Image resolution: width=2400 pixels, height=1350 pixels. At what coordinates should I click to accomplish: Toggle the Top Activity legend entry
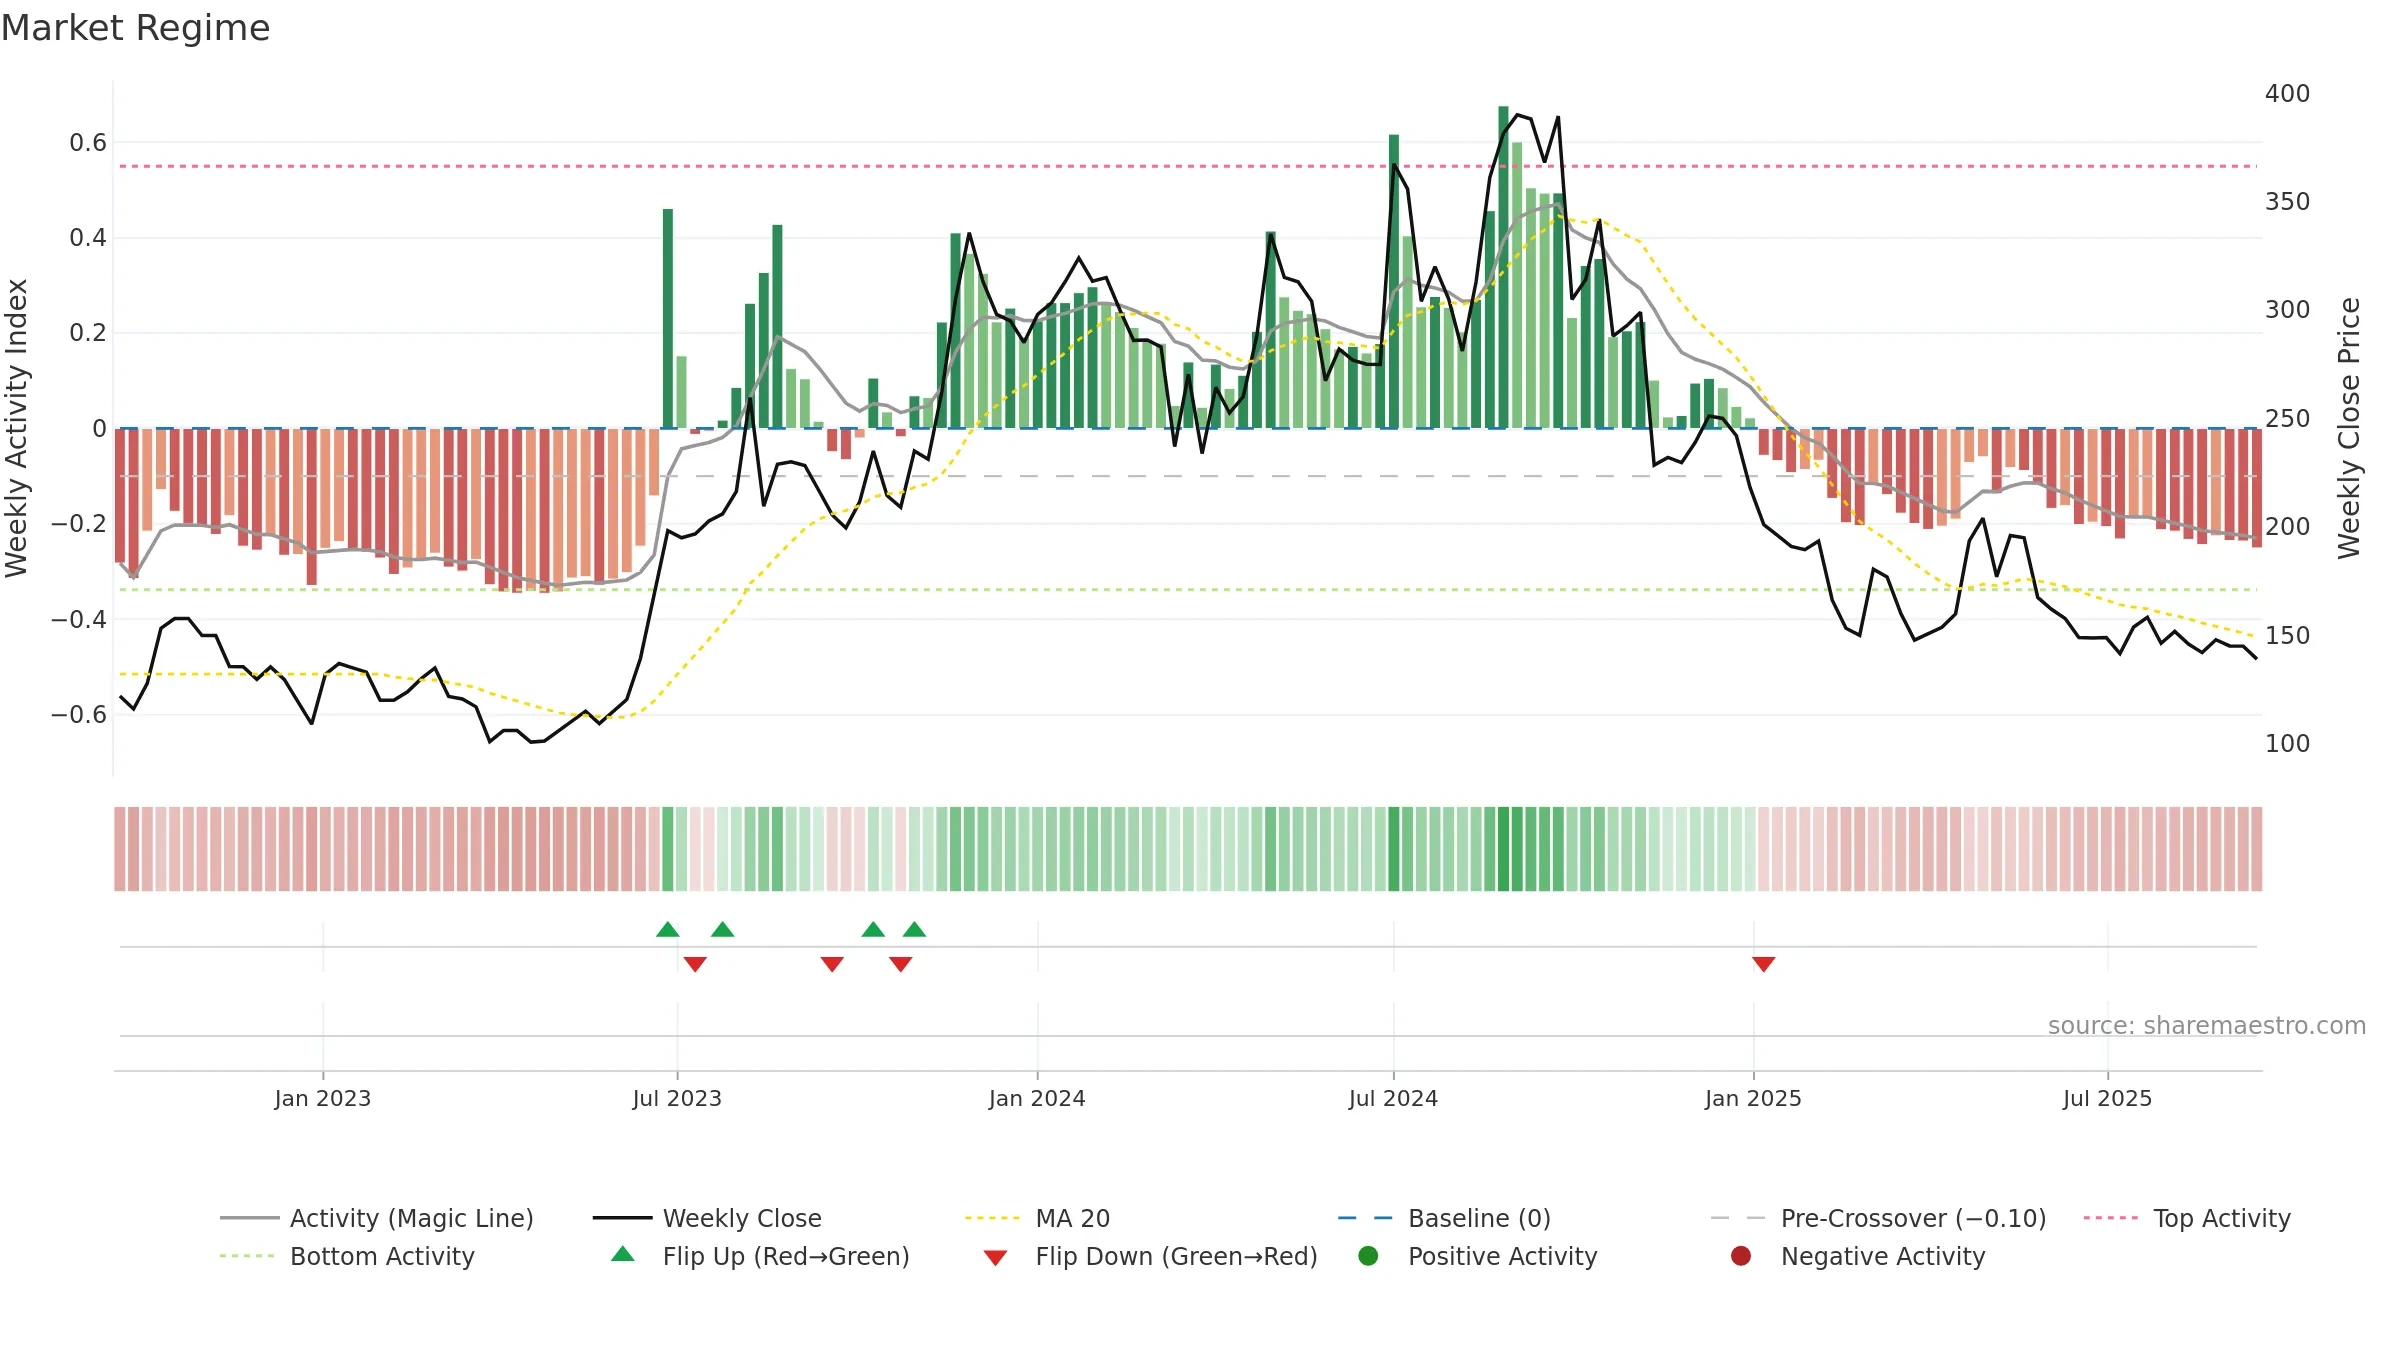pyautogui.click(x=2187, y=1218)
